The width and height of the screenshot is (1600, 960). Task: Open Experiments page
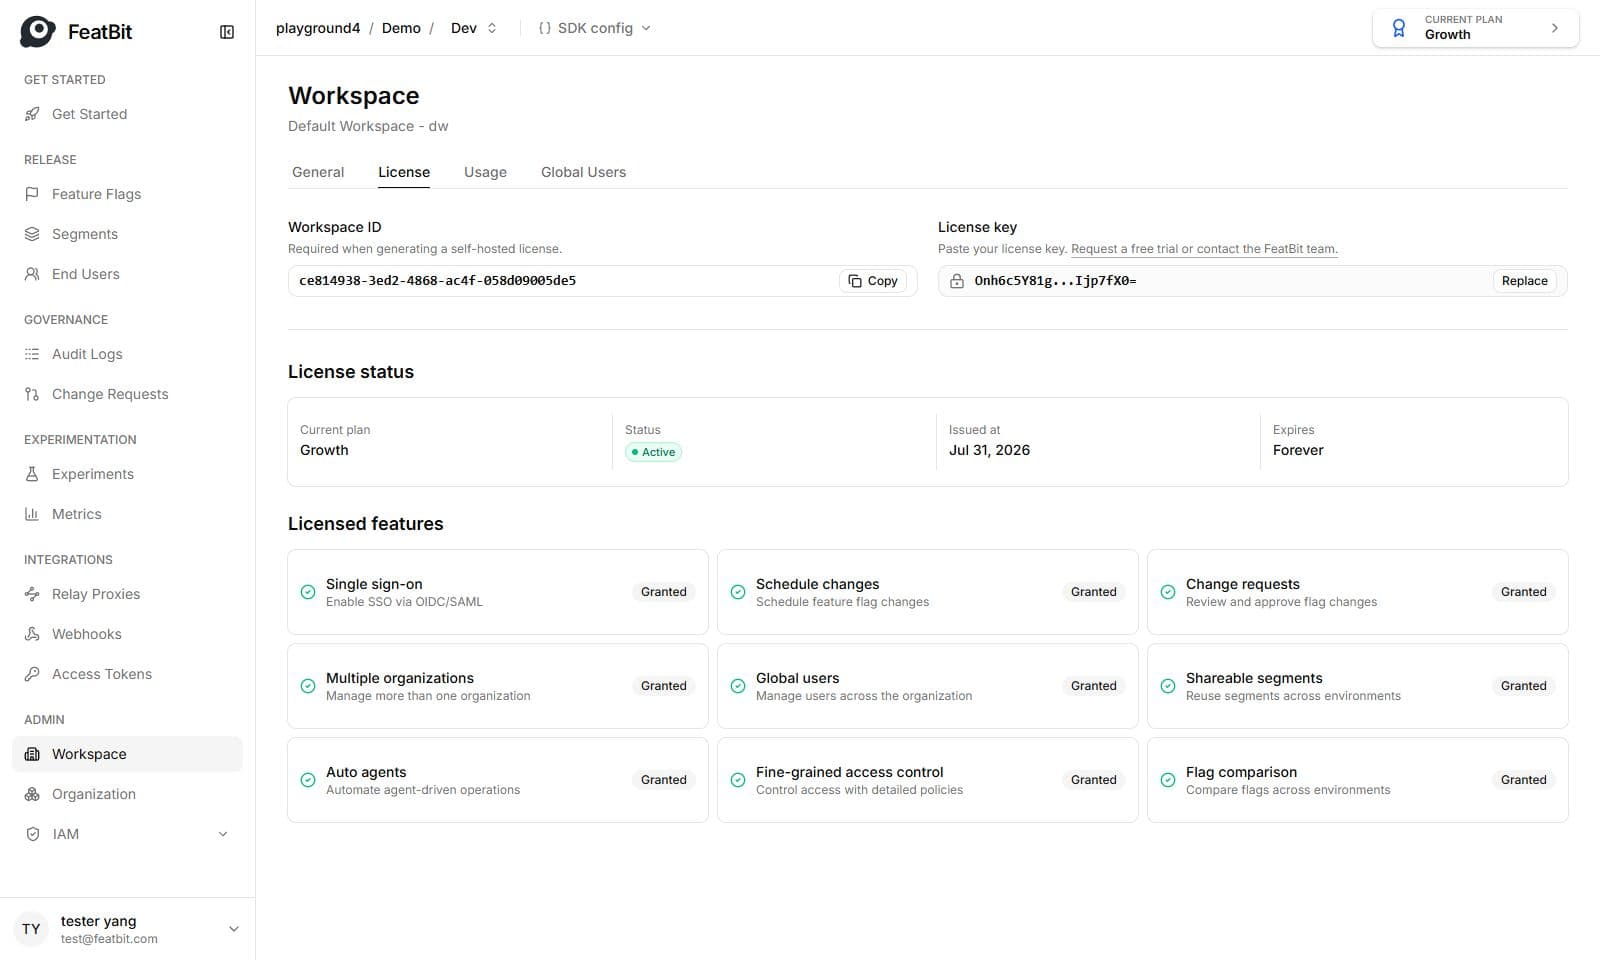pos(127,474)
